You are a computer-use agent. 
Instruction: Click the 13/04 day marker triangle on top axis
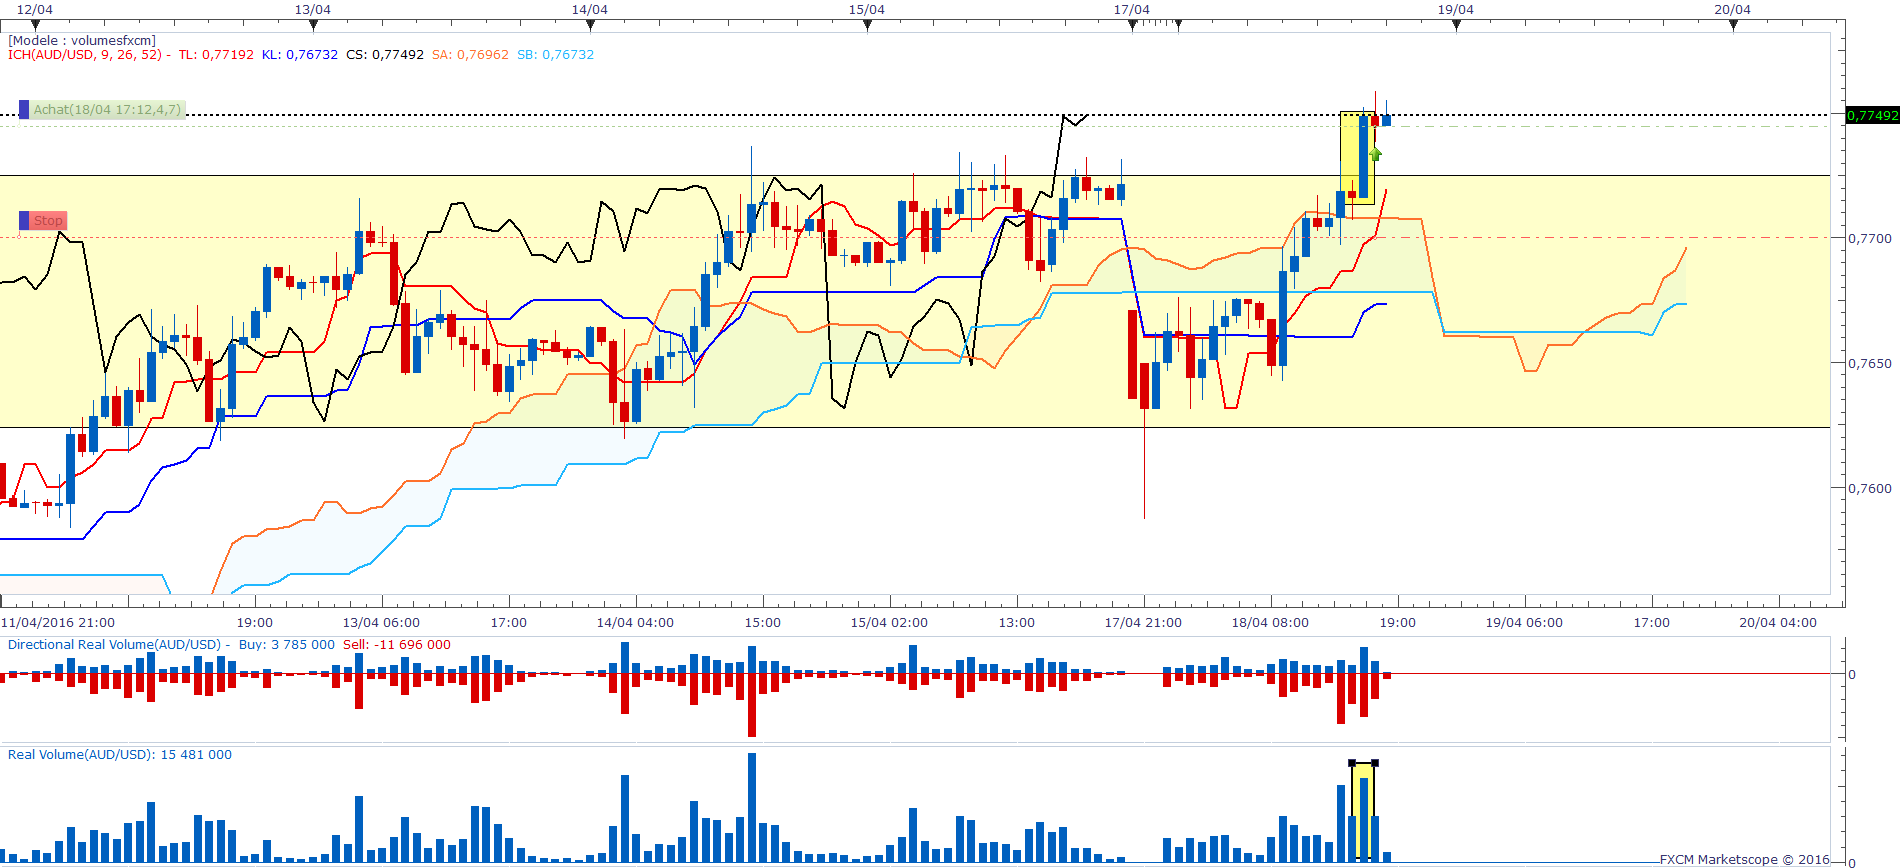(313, 26)
